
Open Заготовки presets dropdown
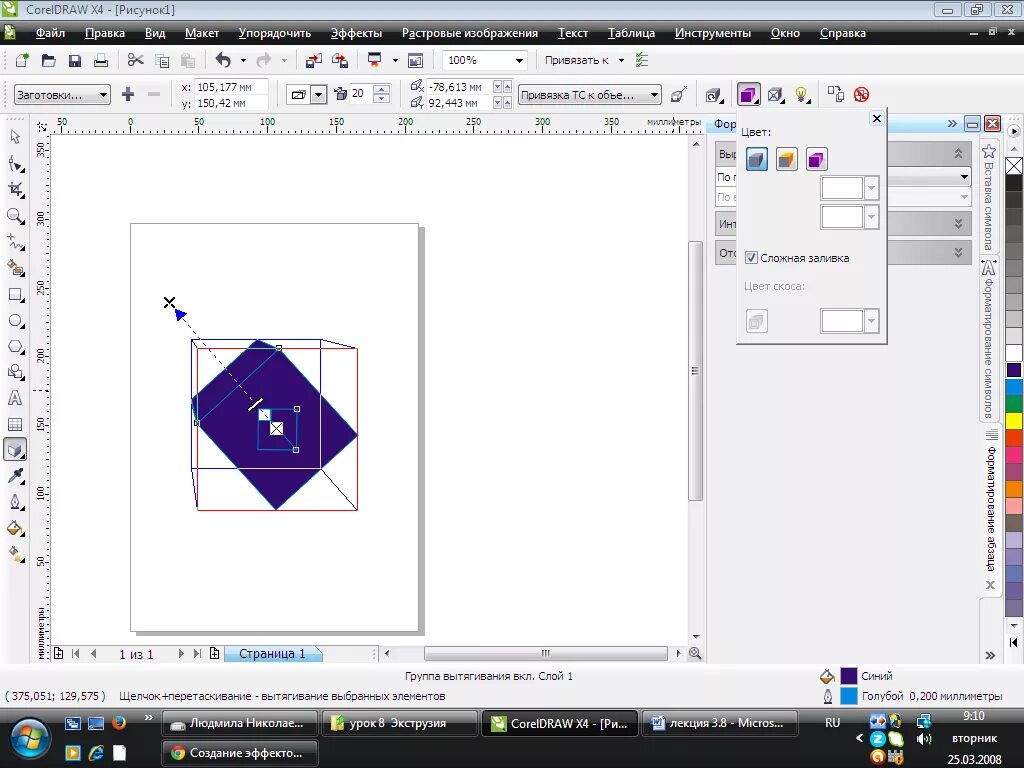pyautogui.click(x=62, y=95)
